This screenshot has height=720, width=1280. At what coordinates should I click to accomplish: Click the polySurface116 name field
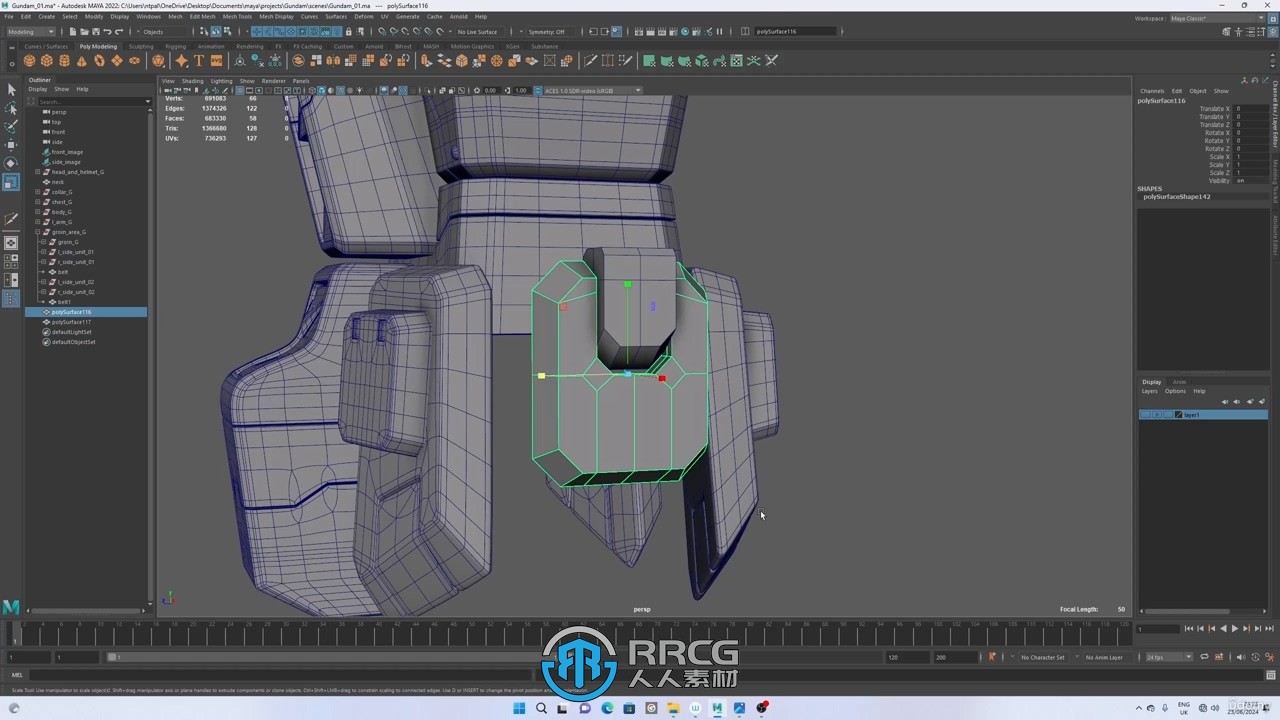[795, 32]
